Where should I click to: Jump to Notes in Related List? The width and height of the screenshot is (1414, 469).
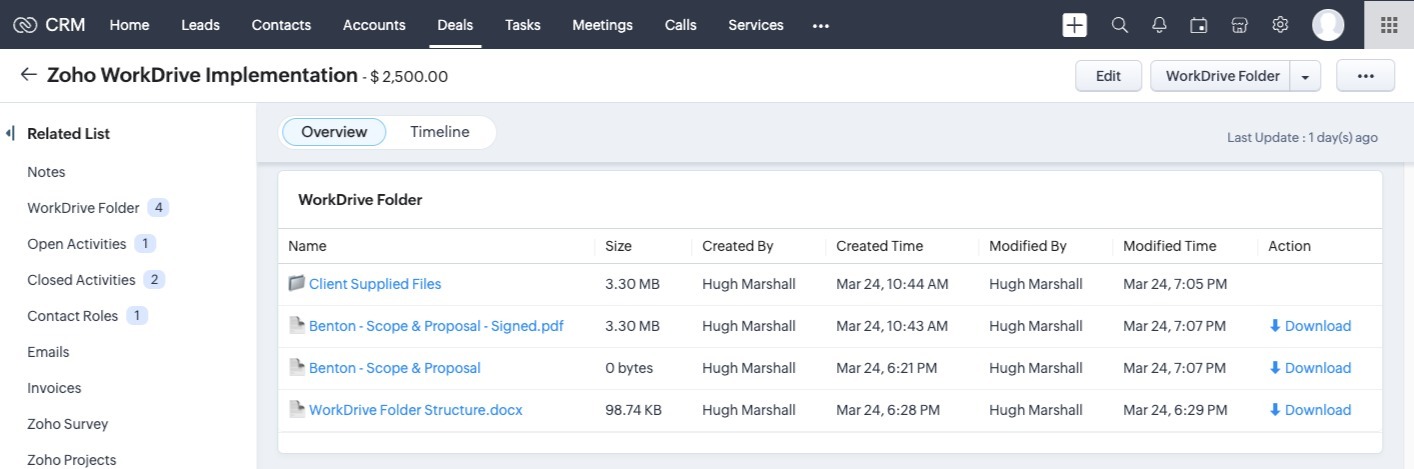pos(46,172)
